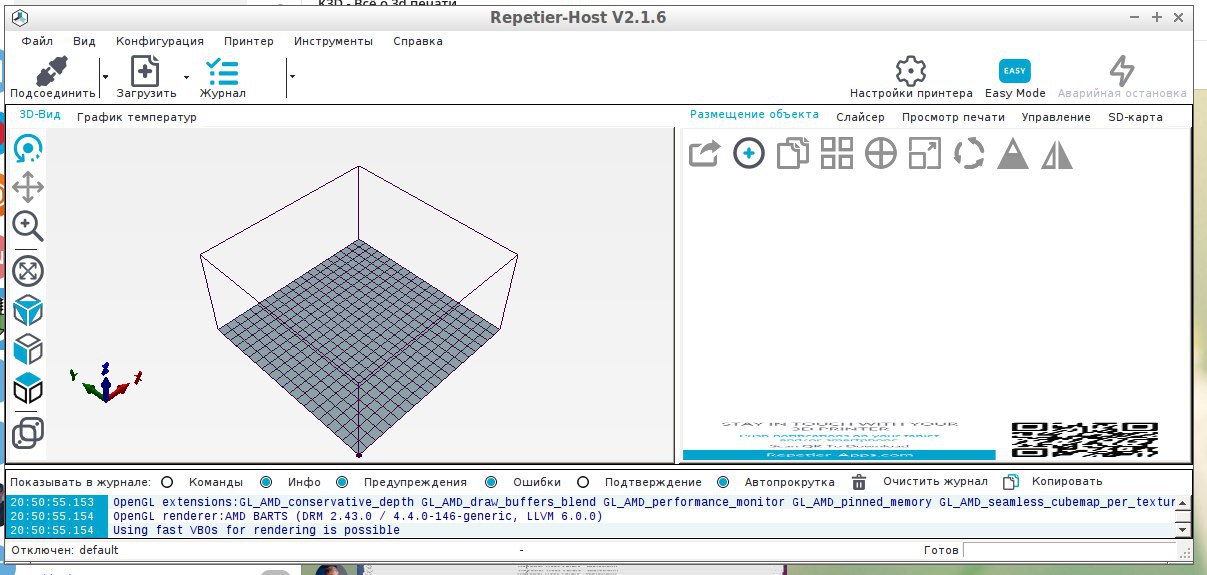Open the Управление tab

1056,117
